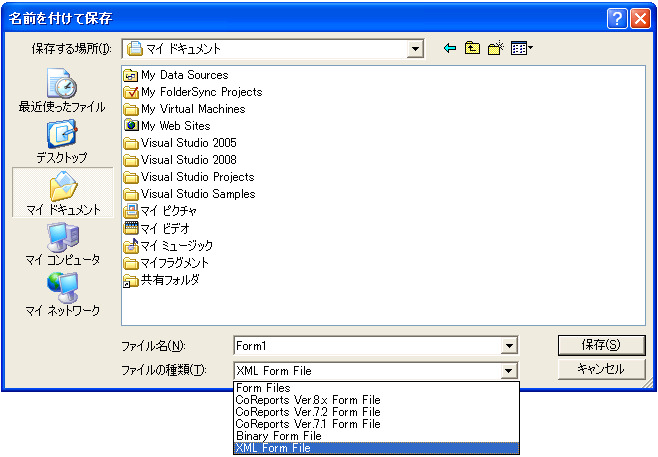Open 最近使ったファイル in the places bar

[62, 91]
